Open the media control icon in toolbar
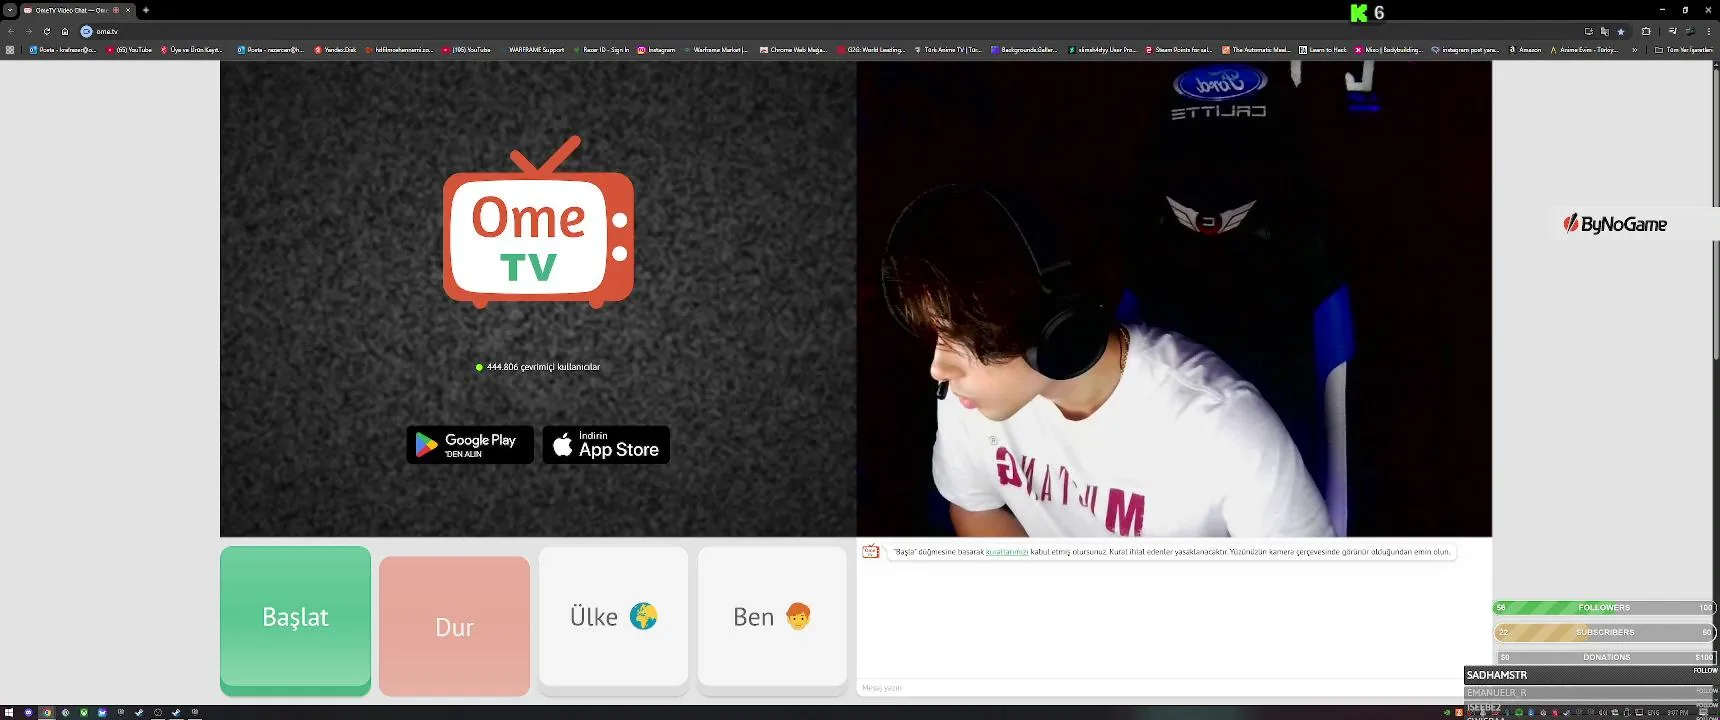This screenshot has width=1720, height=720. click(1672, 31)
